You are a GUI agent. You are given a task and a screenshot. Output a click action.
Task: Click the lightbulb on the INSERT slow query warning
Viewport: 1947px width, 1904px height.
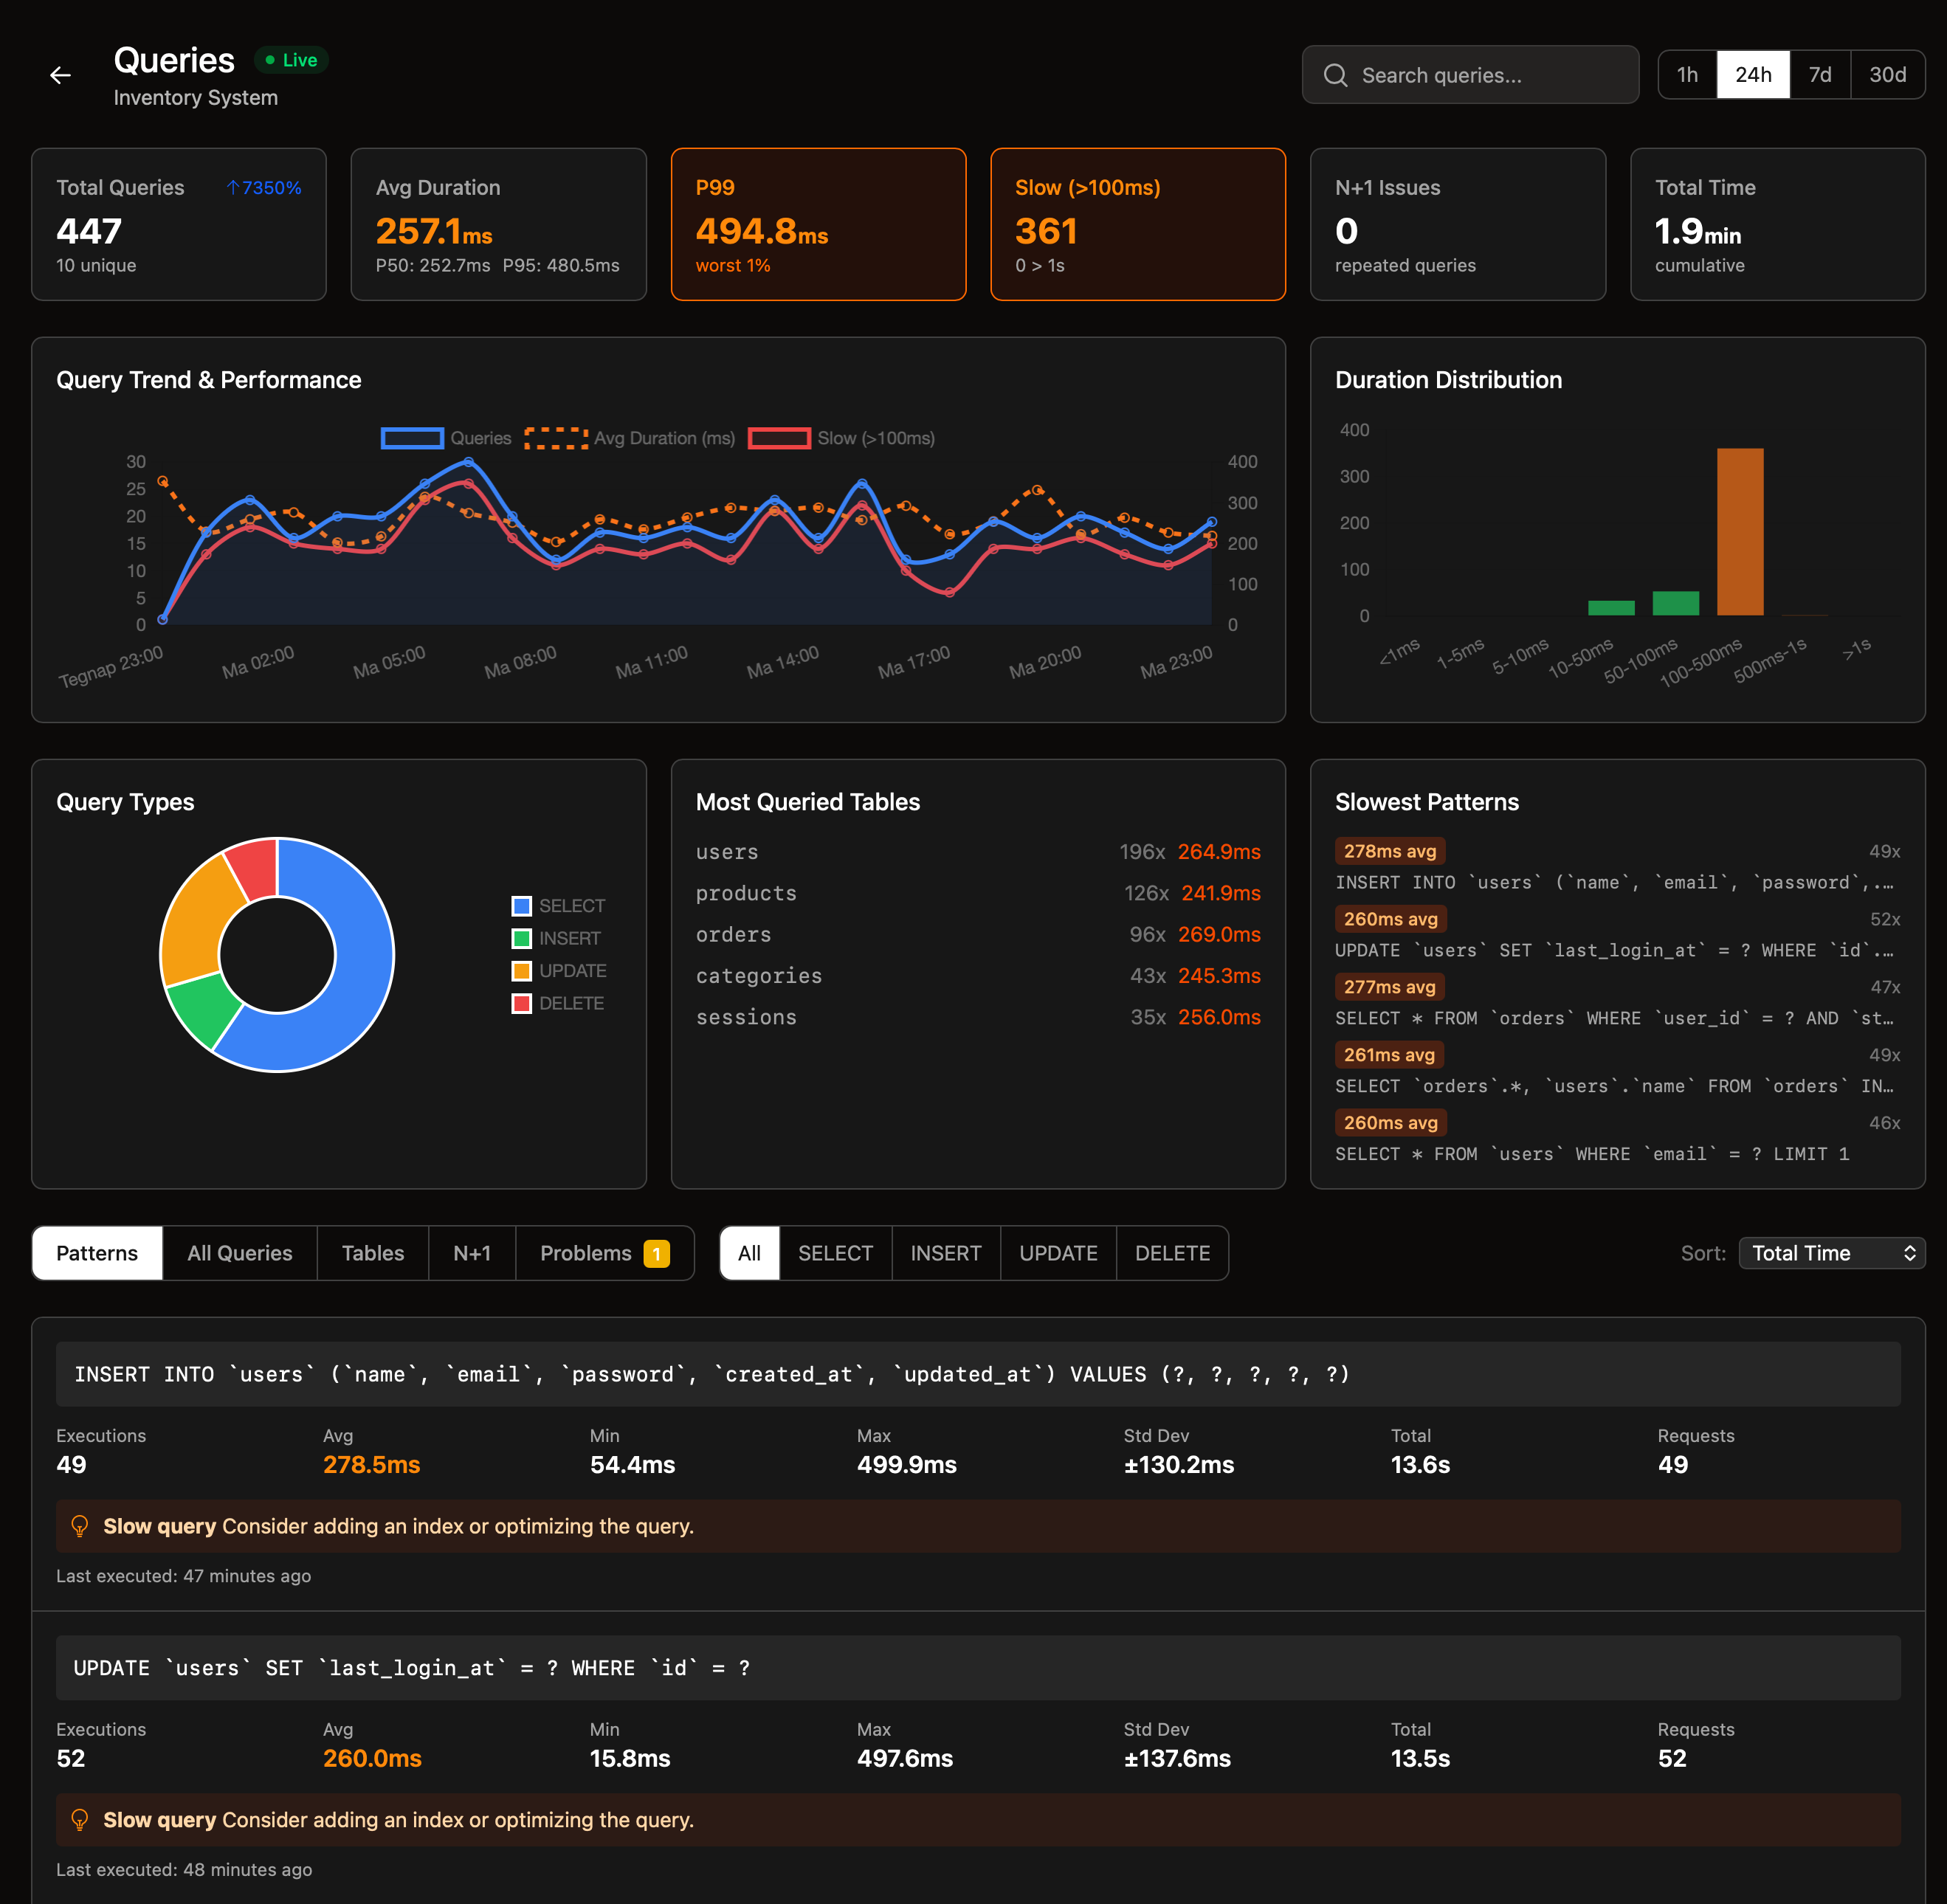click(x=80, y=1526)
